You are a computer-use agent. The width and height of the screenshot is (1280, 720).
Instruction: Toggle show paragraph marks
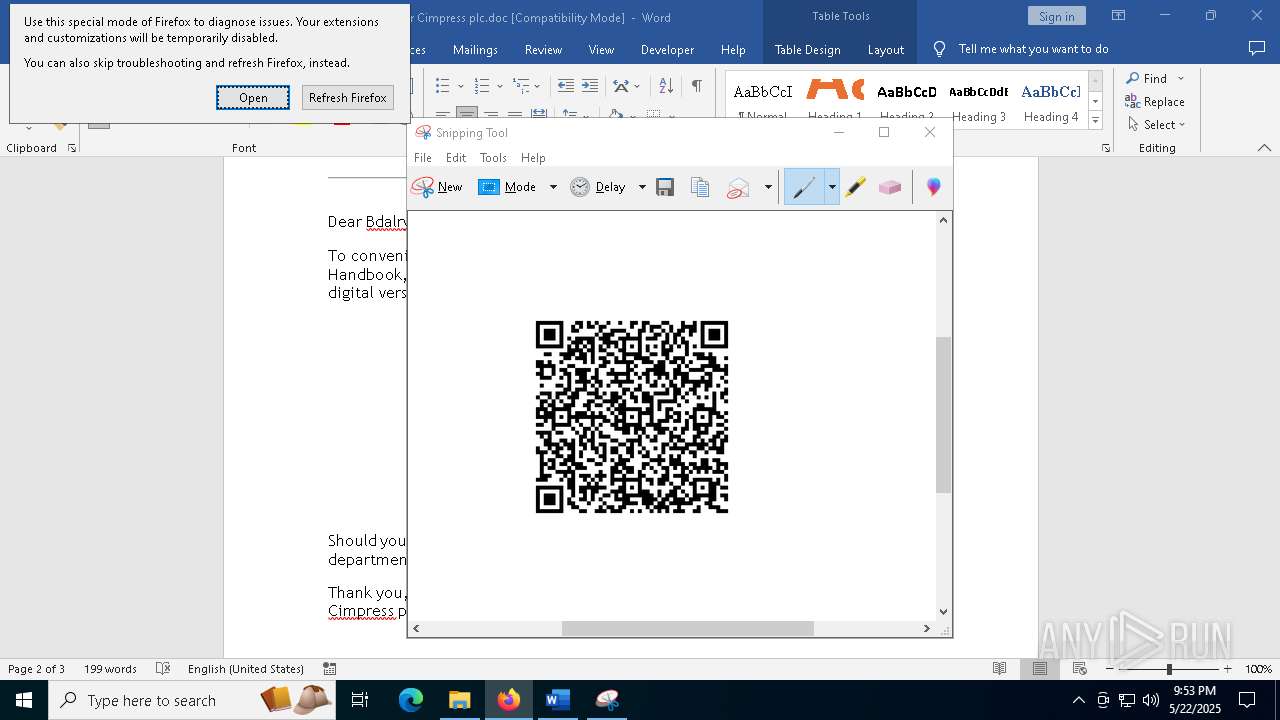[x=696, y=86]
